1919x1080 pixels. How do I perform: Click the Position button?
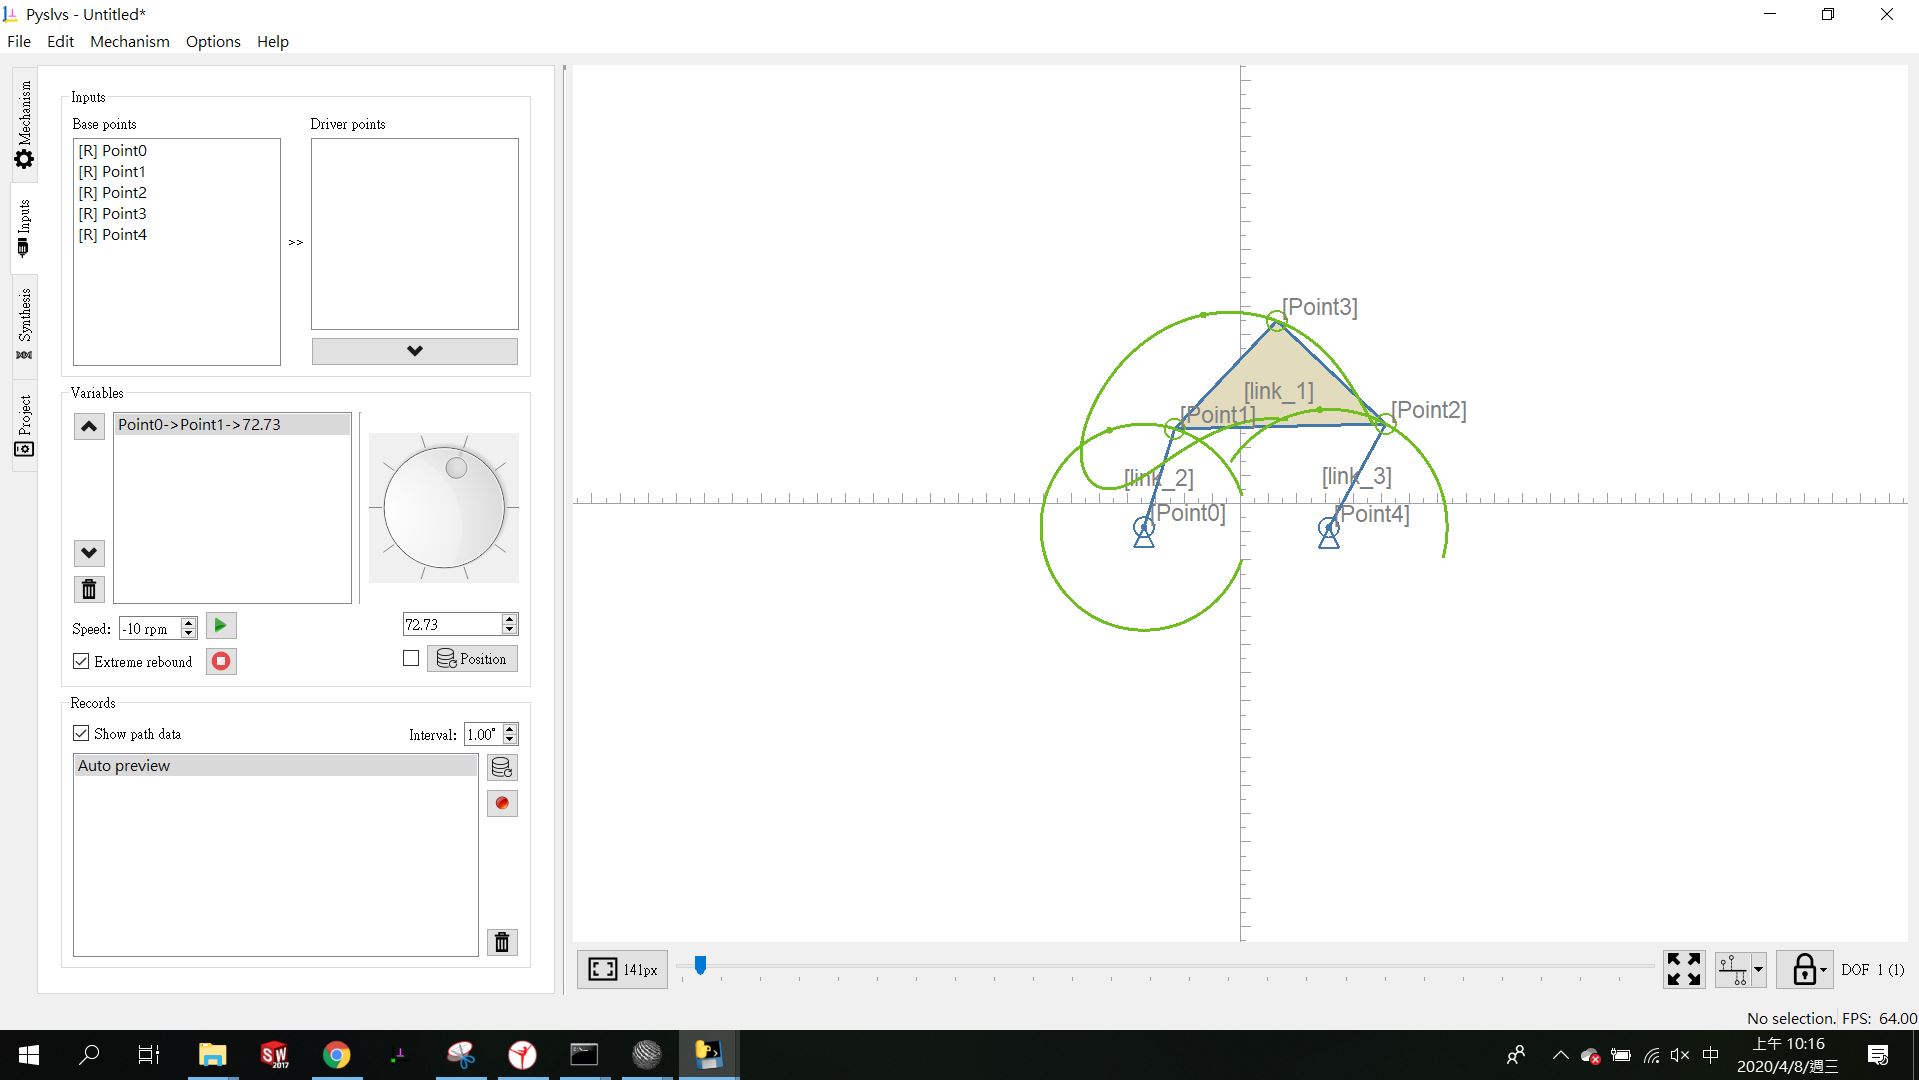472,659
